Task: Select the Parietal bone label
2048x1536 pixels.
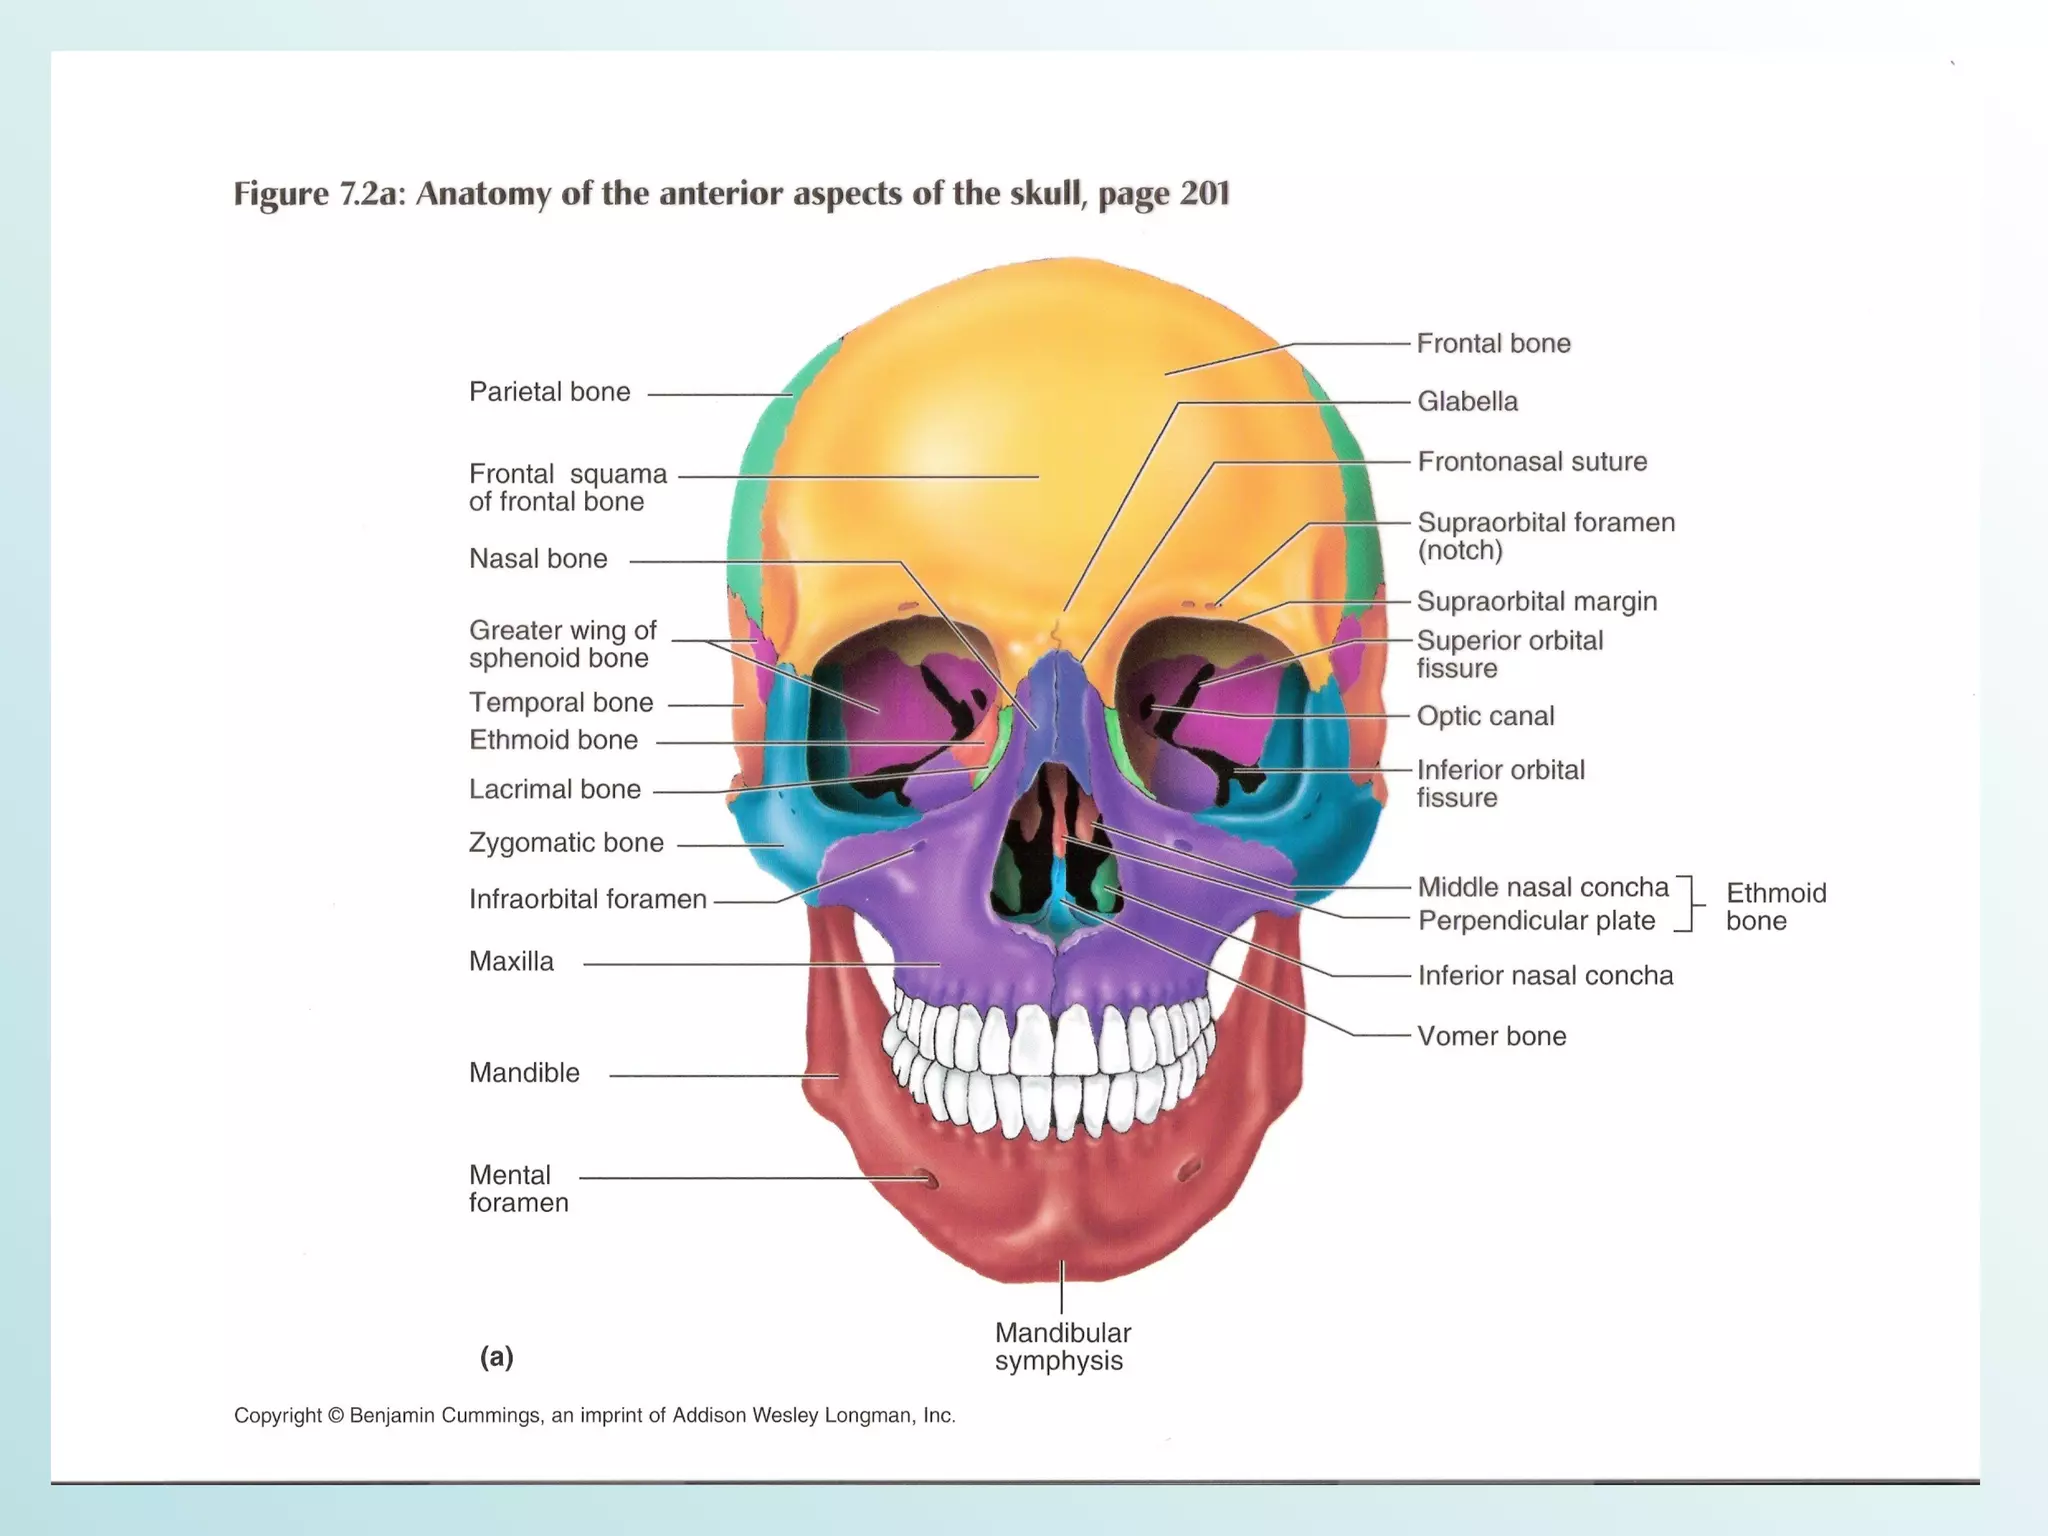Action: (549, 391)
